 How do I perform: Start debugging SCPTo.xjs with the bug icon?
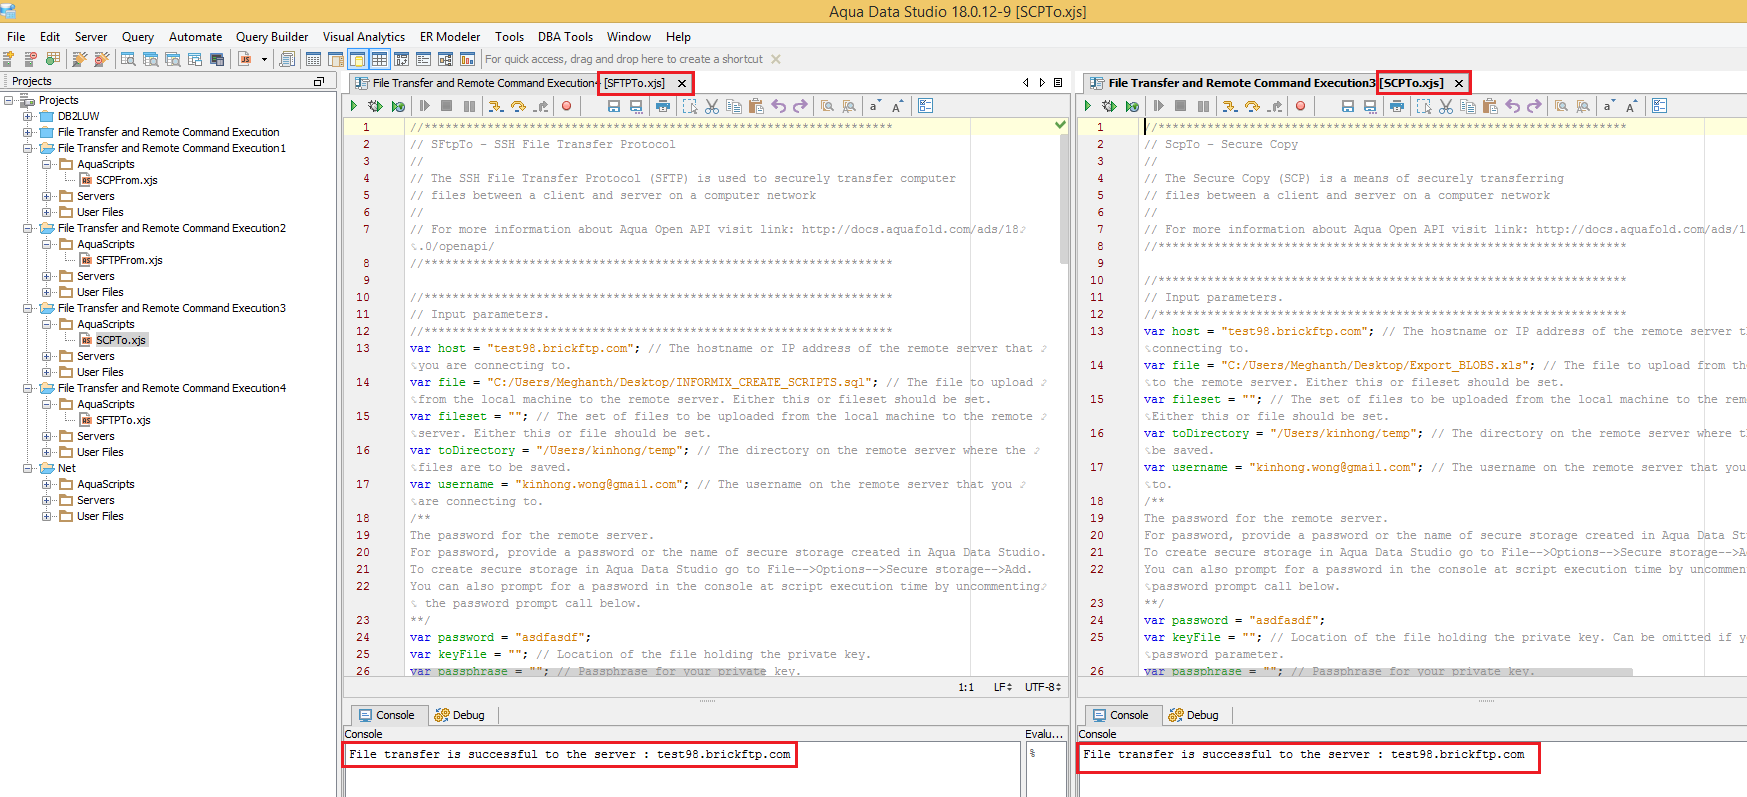click(1109, 106)
